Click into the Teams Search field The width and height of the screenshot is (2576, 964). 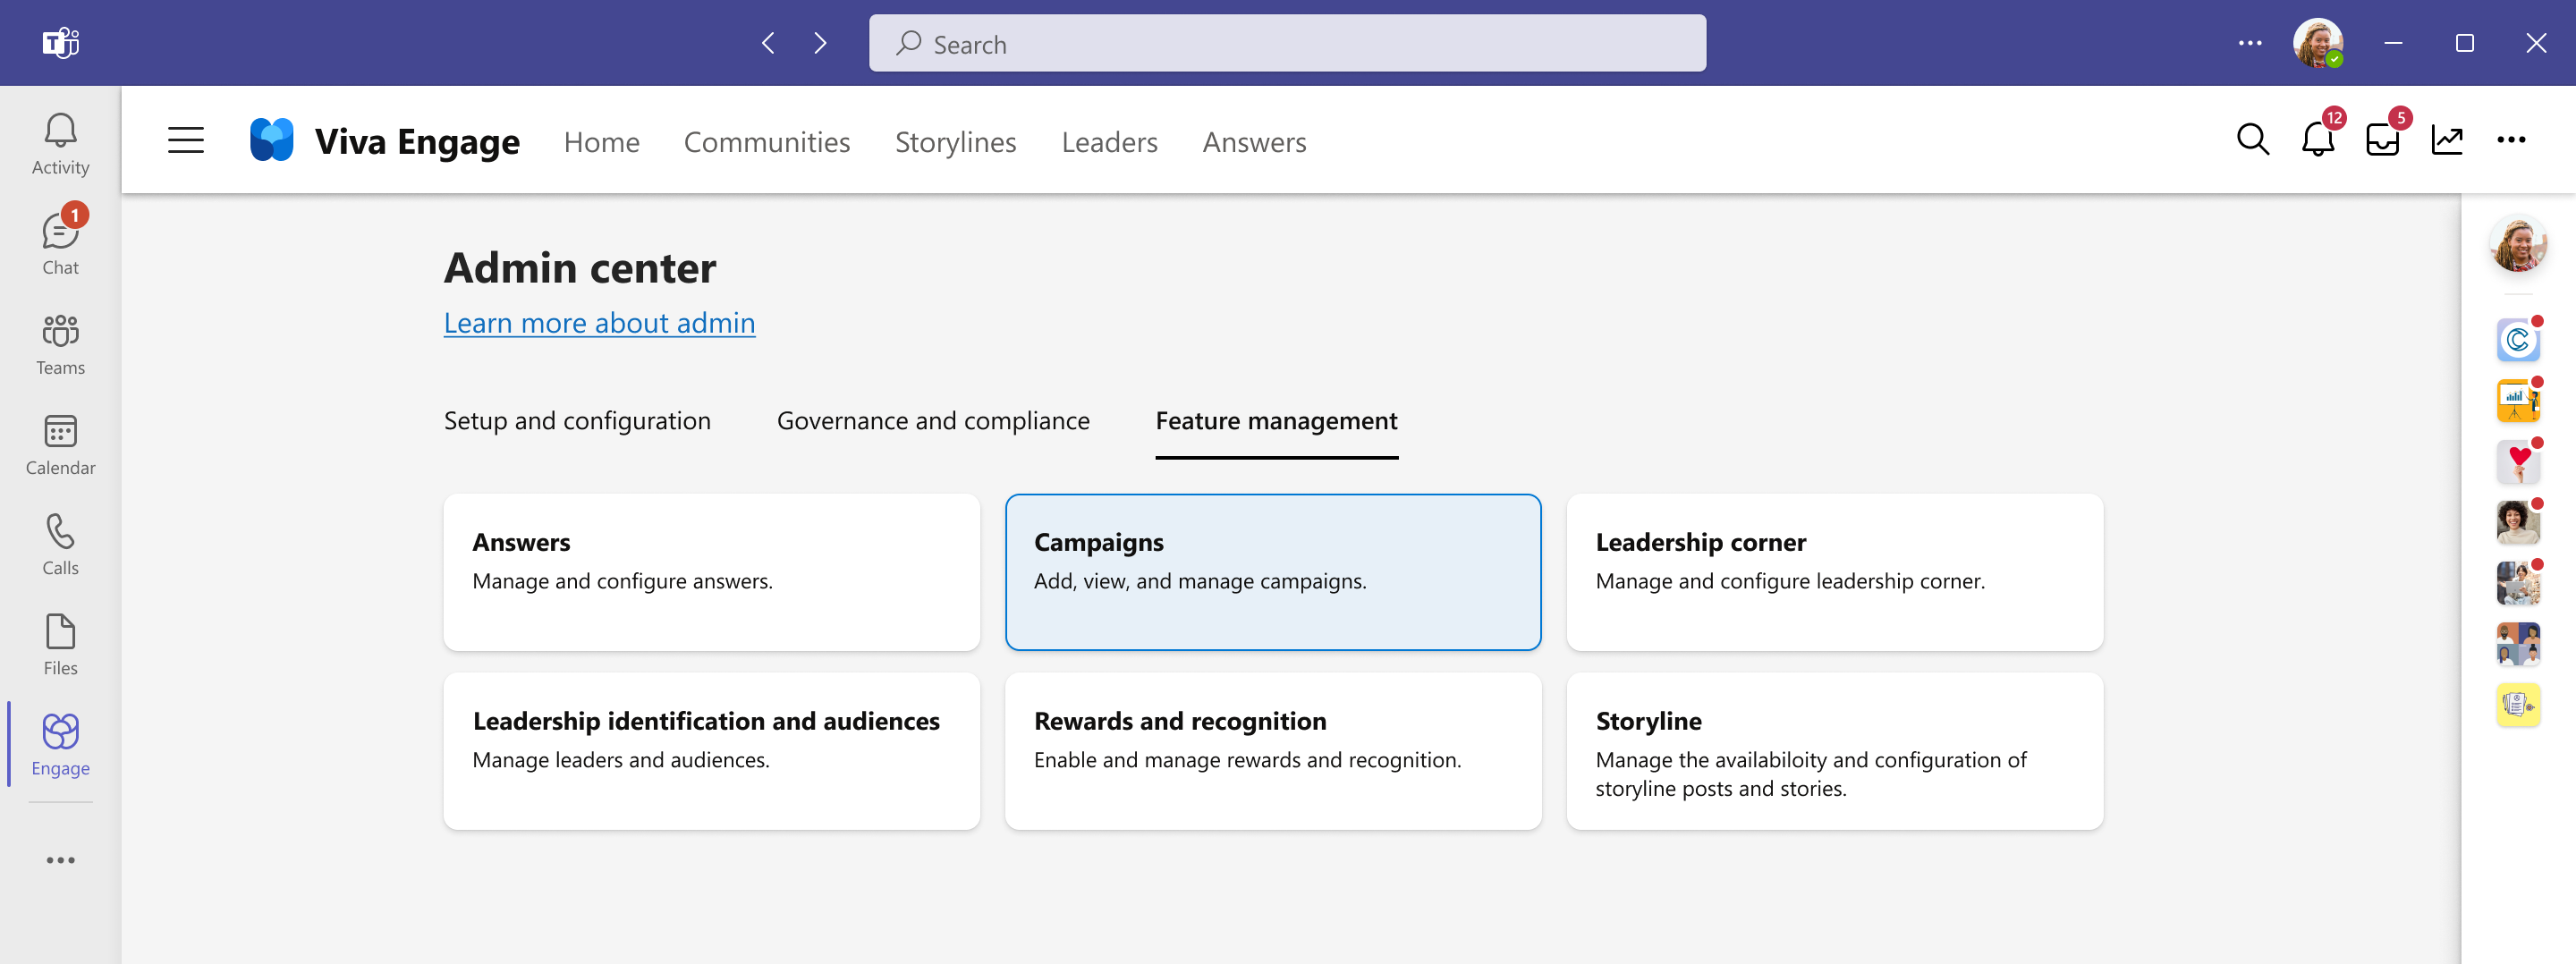1287,43
